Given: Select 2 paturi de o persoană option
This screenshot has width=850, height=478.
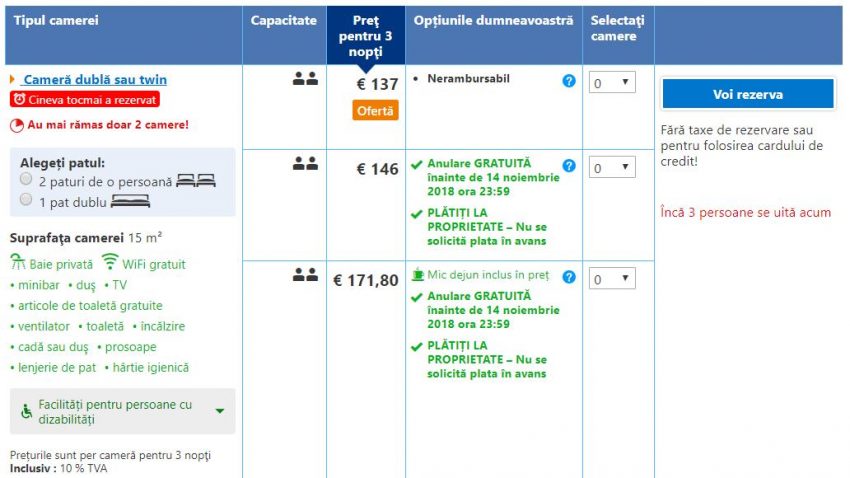Looking at the screenshot, I should 26,179.
